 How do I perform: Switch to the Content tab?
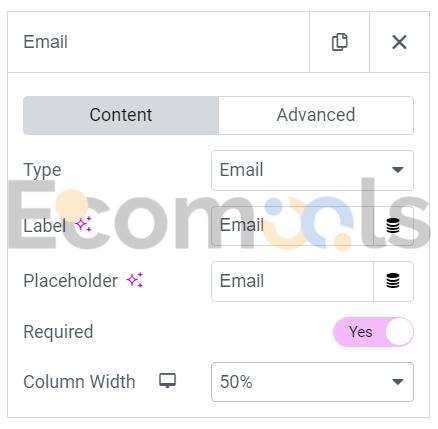(121, 115)
